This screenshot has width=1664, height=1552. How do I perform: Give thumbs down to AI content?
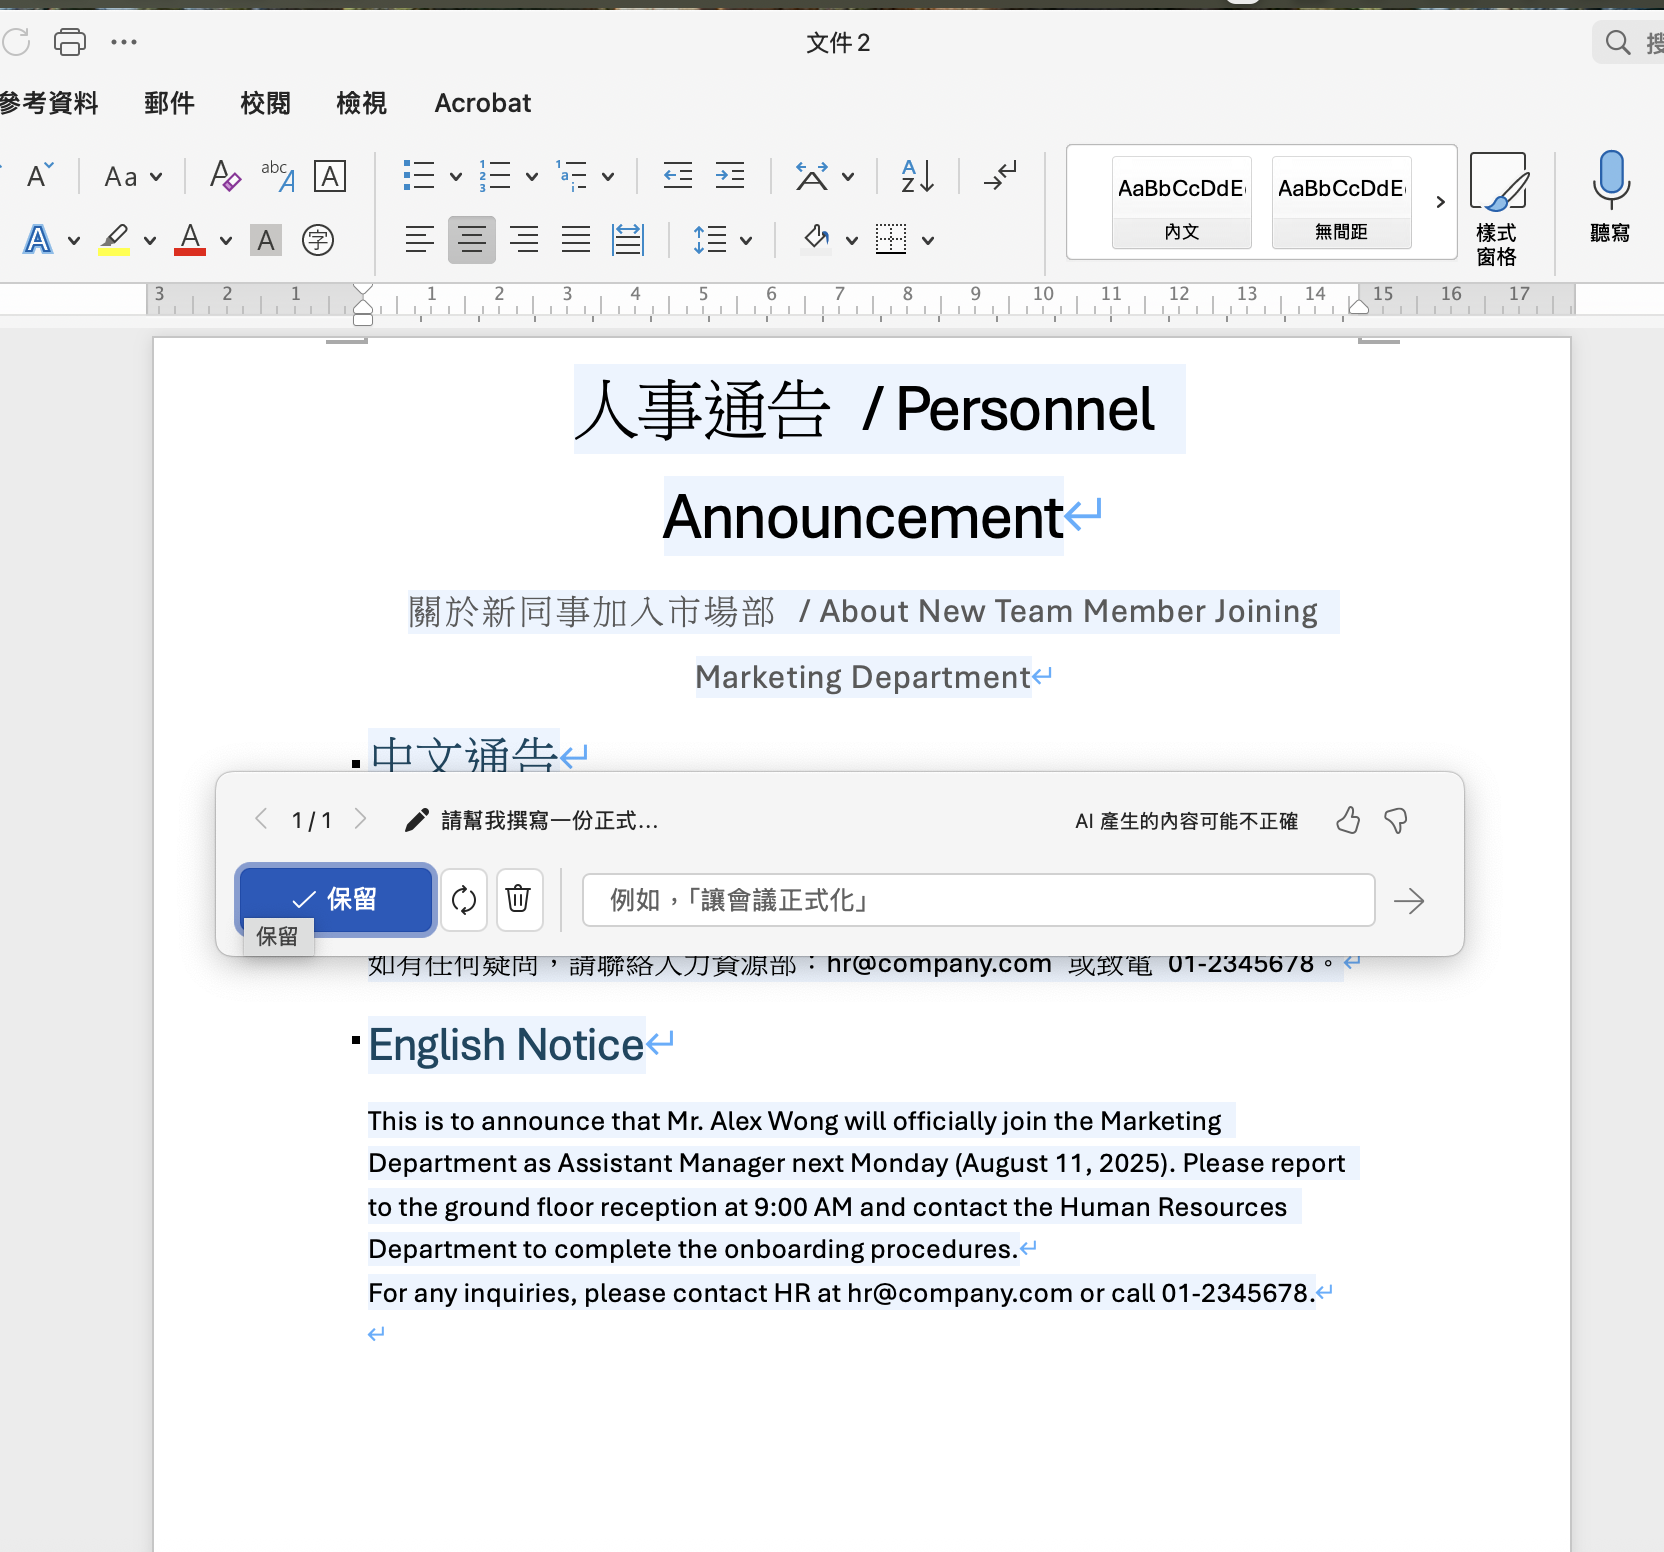pos(1396,821)
